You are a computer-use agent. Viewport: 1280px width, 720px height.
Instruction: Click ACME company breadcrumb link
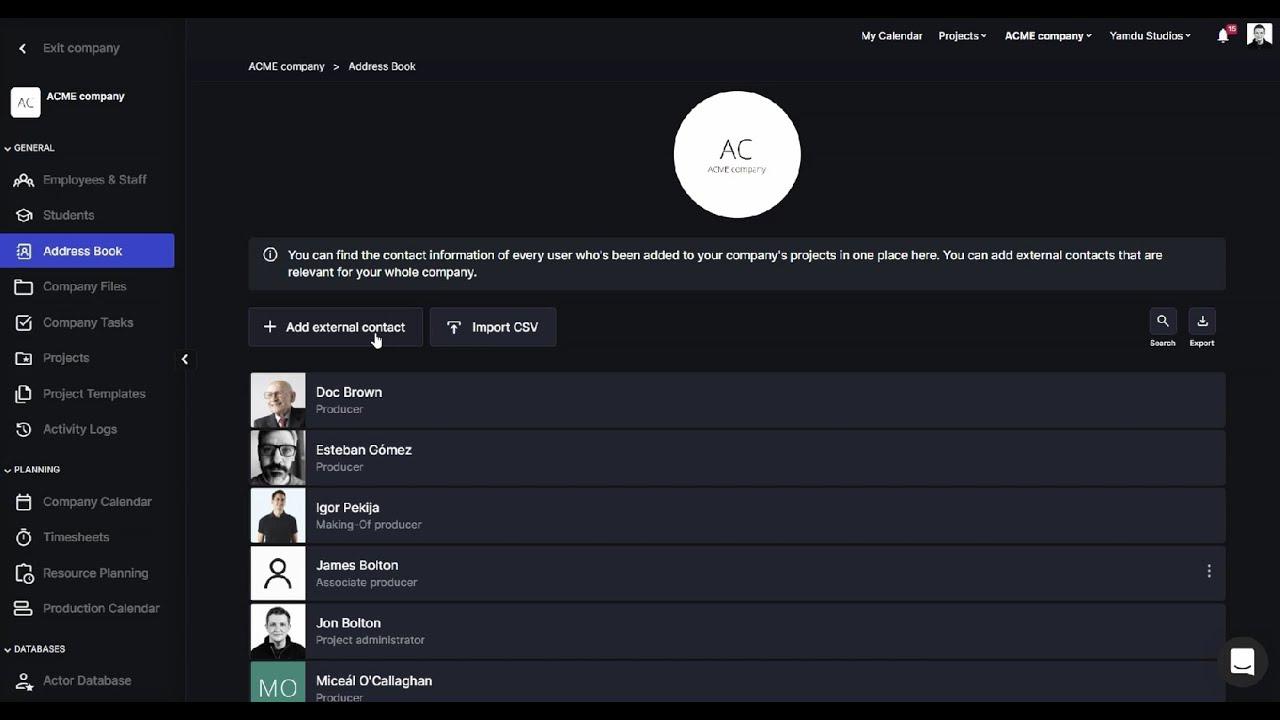tap(286, 66)
